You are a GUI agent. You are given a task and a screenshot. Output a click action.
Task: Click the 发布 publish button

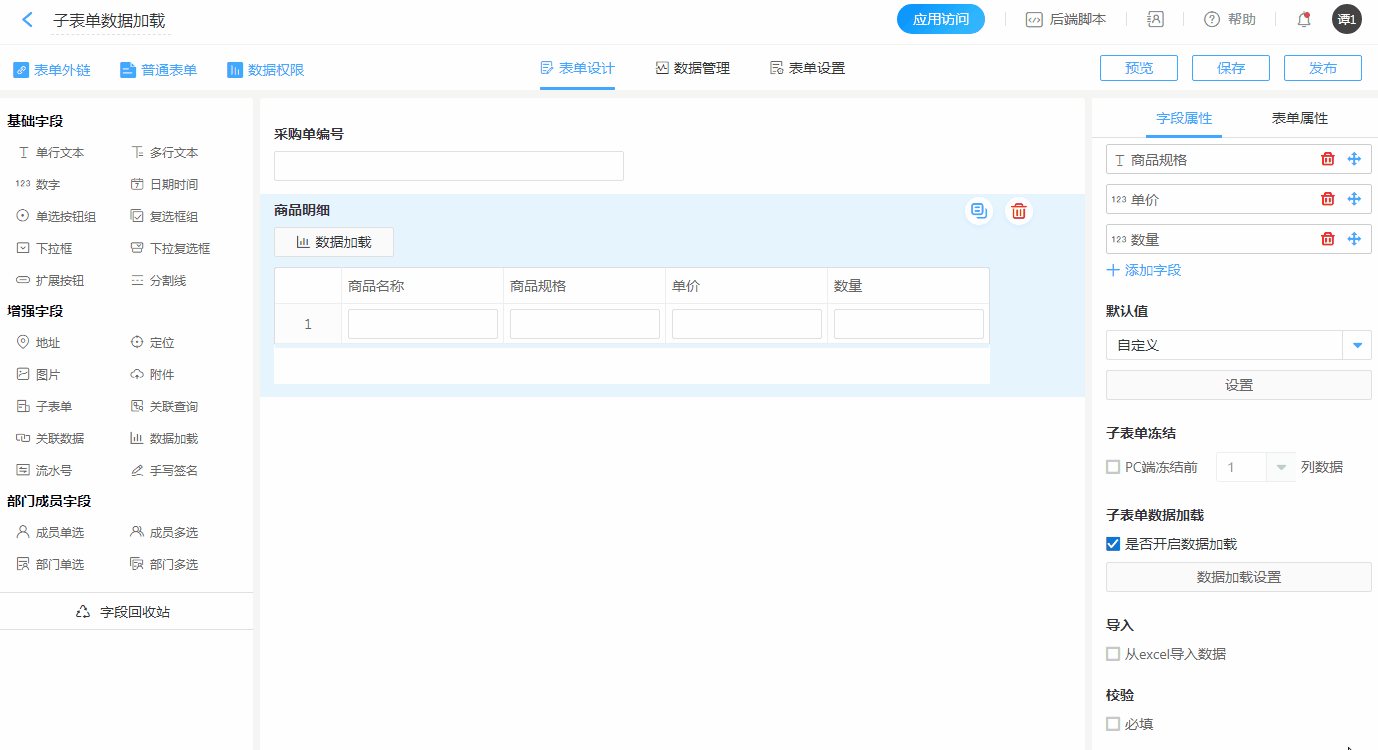[1322, 68]
